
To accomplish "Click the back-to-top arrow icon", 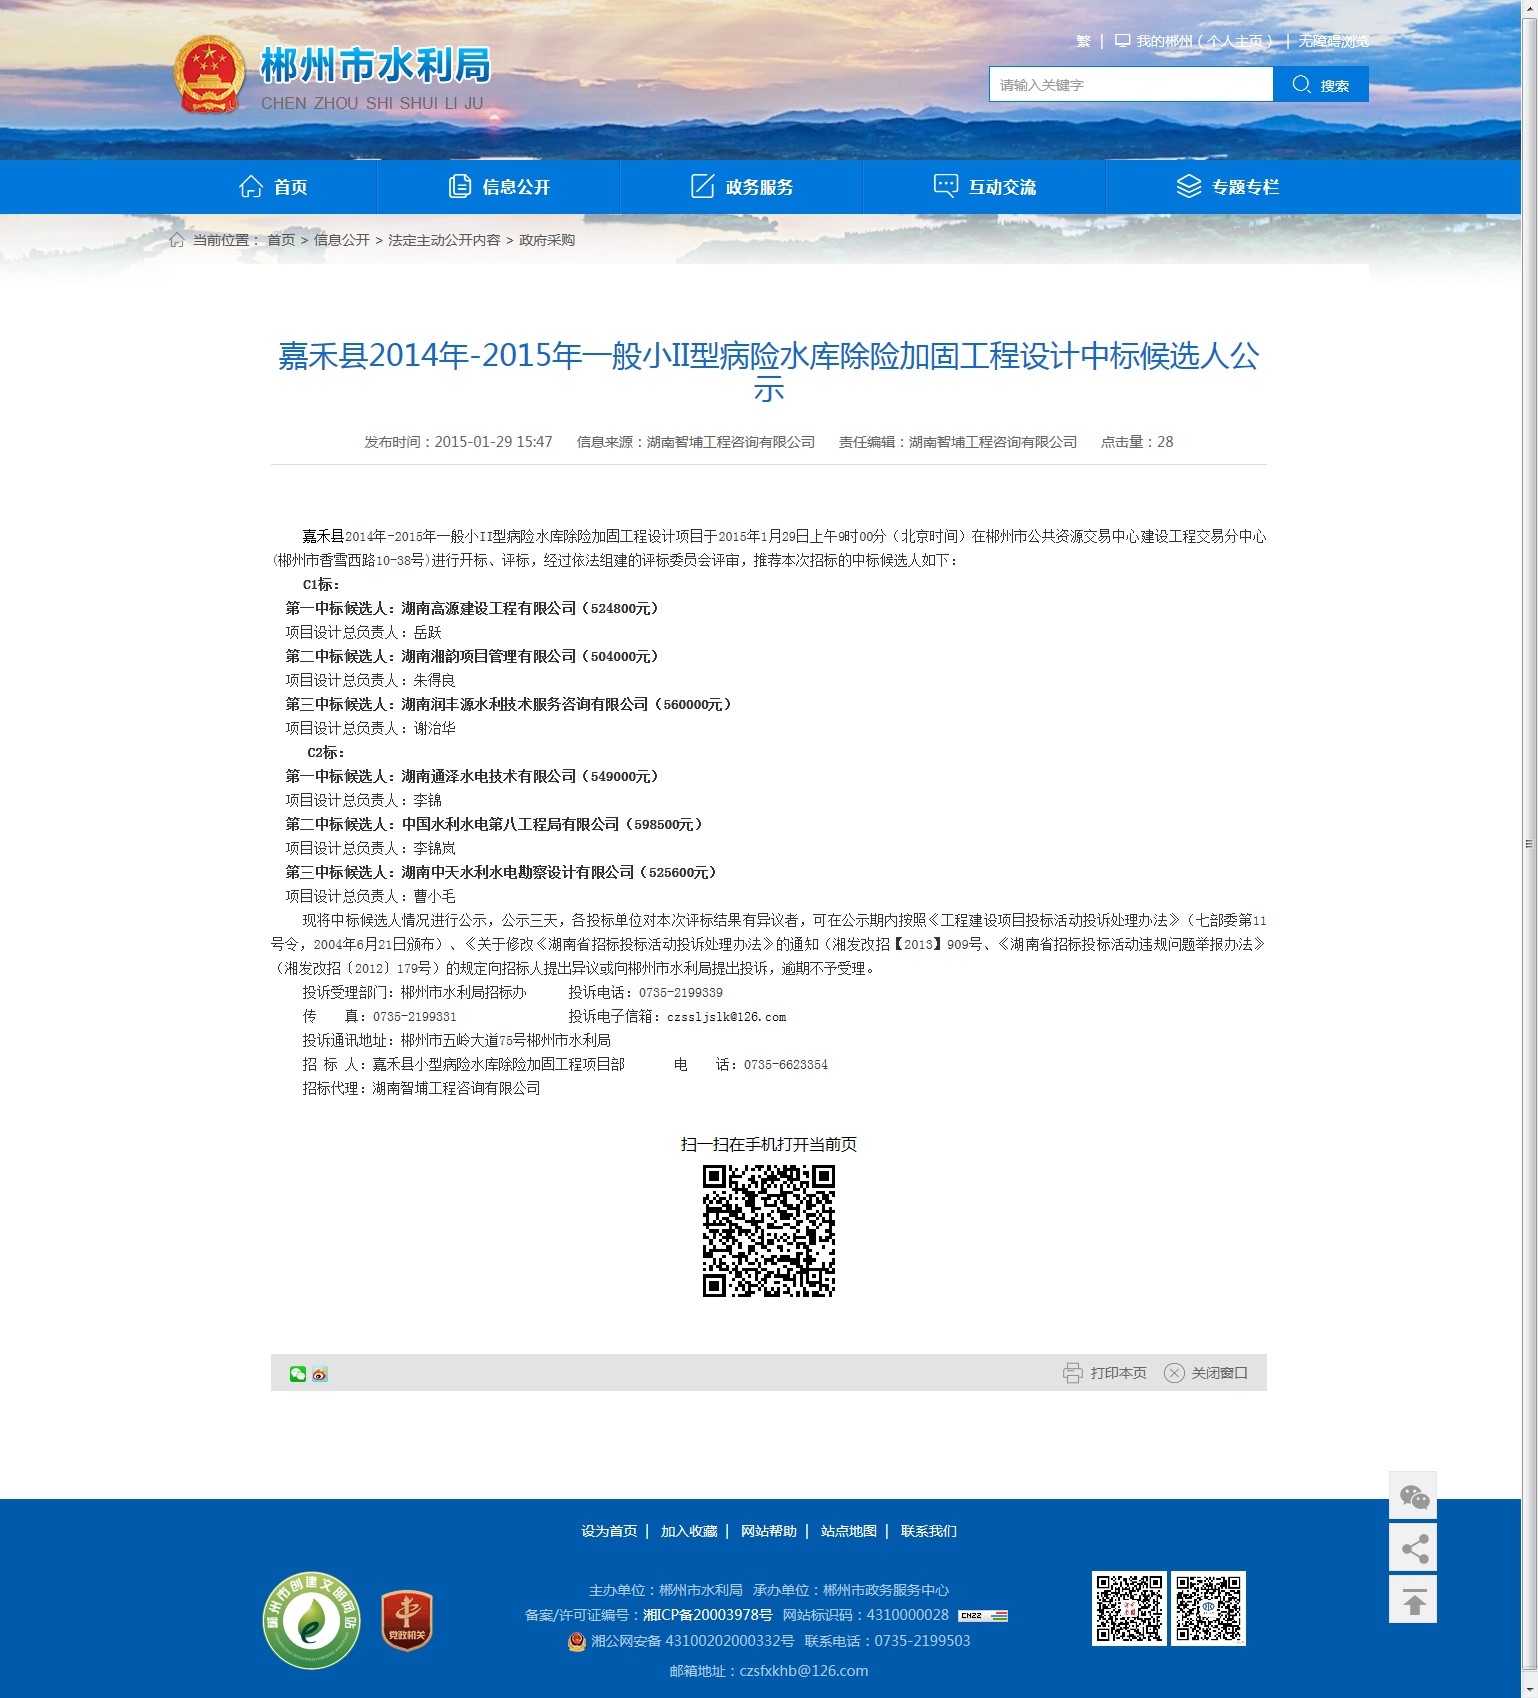I will coord(1413,1601).
